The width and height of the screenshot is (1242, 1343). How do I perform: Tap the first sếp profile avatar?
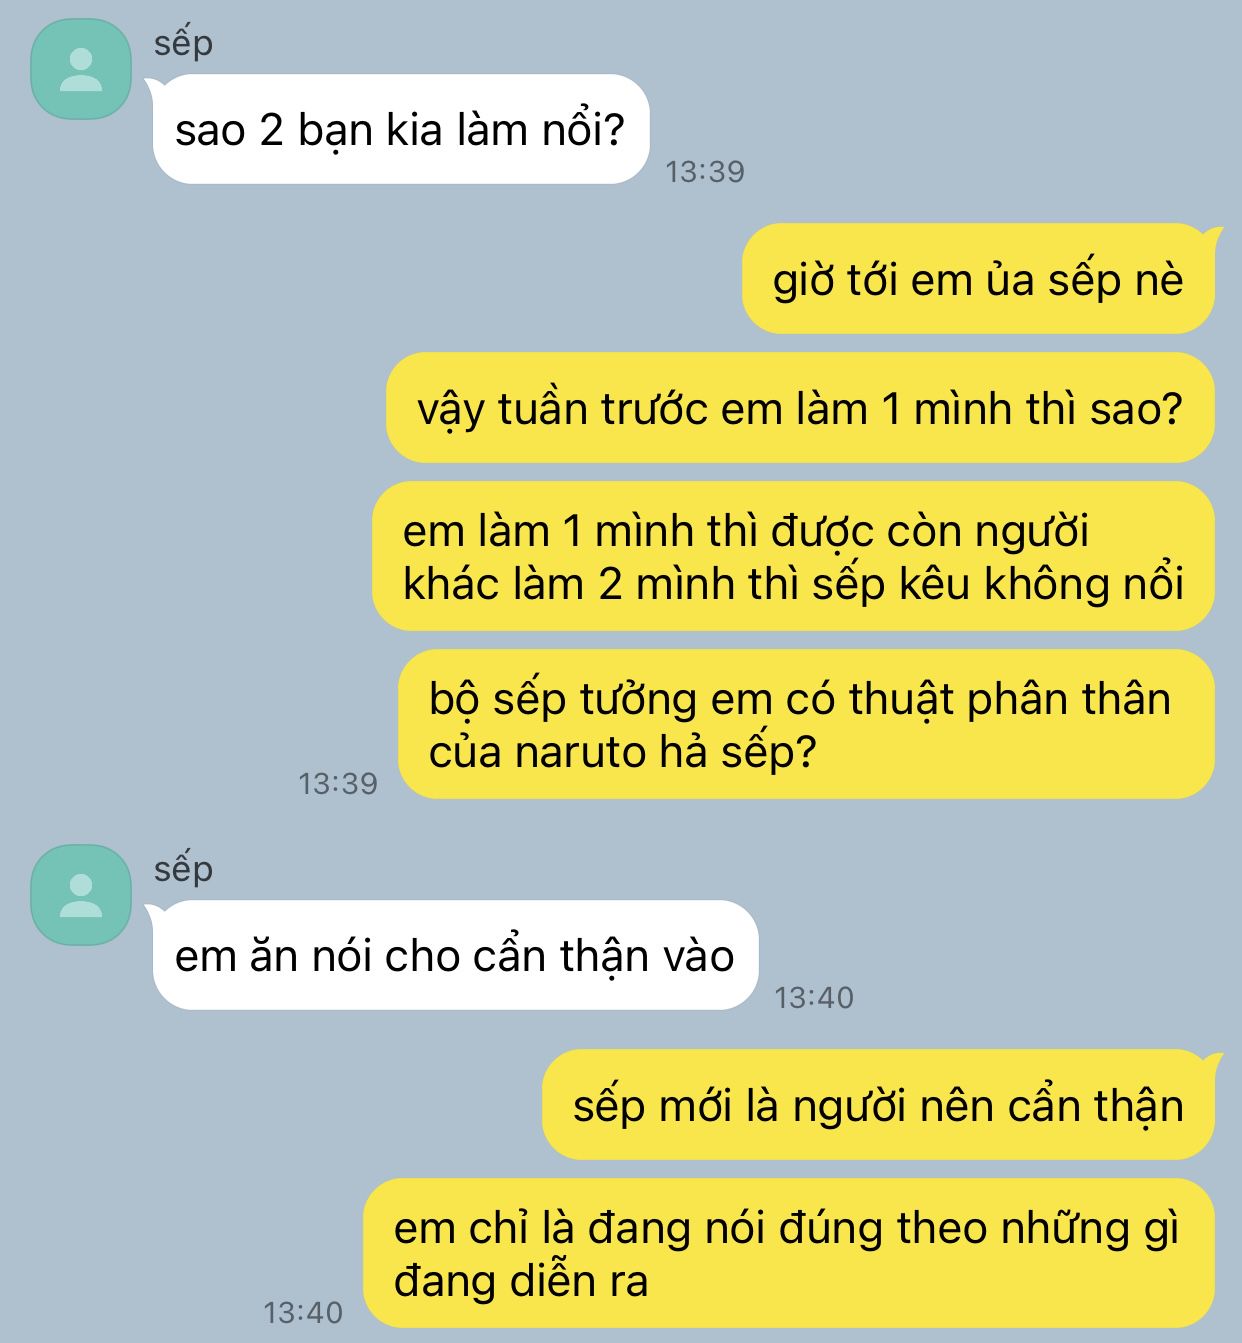pos(81,69)
